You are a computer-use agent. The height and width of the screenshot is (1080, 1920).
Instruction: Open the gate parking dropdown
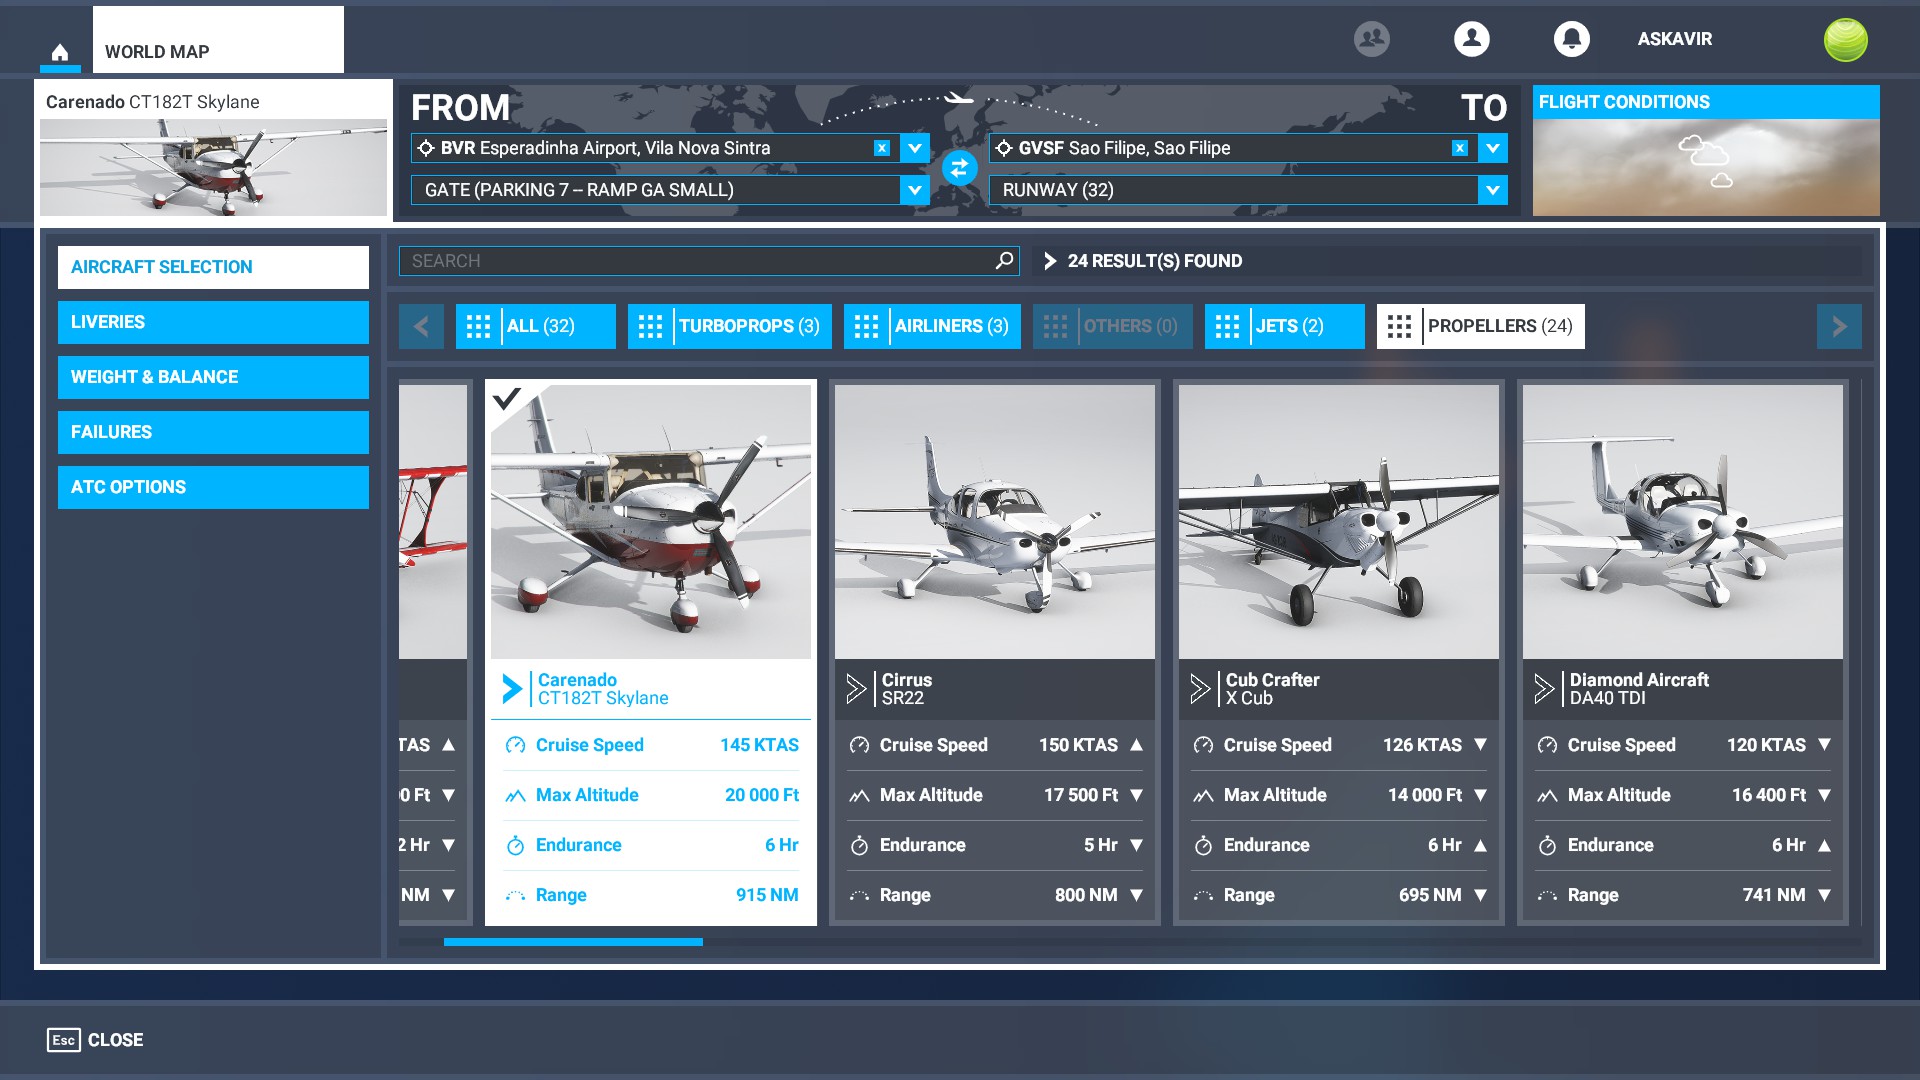pyautogui.click(x=914, y=190)
